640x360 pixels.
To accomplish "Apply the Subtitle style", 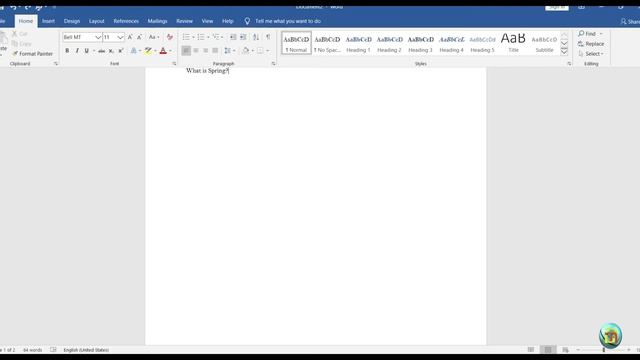I will pyautogui.click(x=544, y=43).
